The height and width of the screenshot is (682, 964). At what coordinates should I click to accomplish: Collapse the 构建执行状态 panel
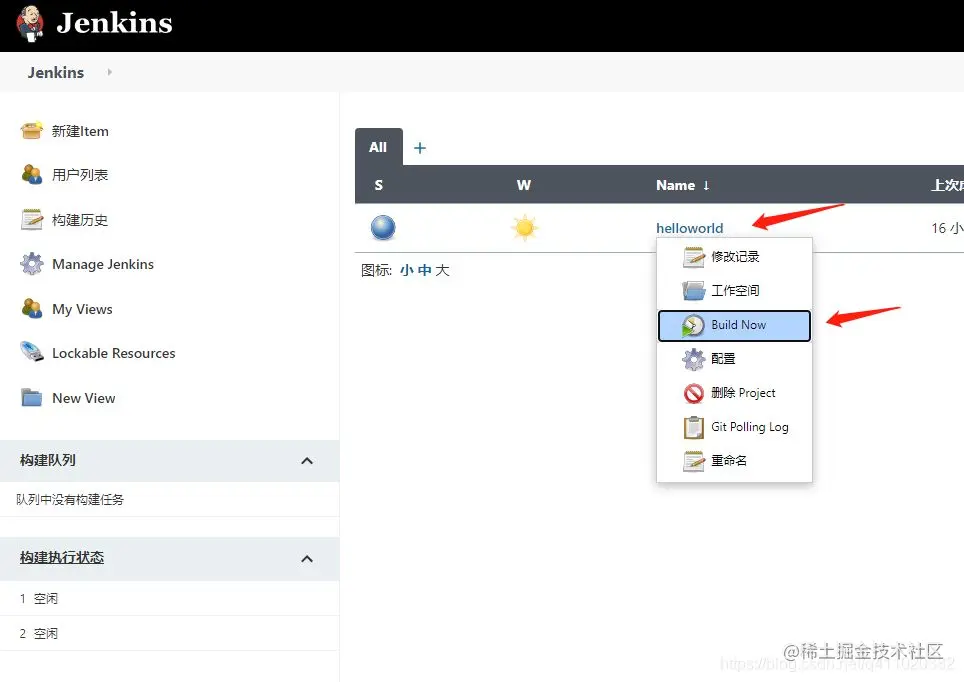(307, 558)
